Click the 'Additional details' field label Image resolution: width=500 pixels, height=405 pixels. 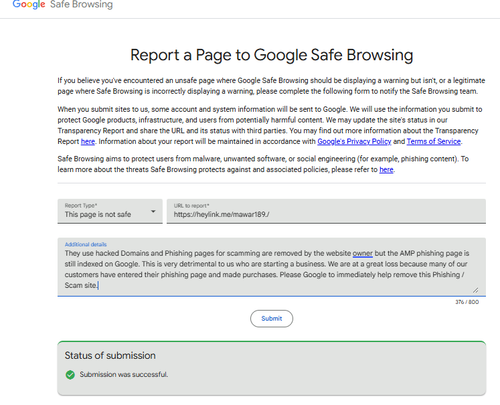pos(86,244)
